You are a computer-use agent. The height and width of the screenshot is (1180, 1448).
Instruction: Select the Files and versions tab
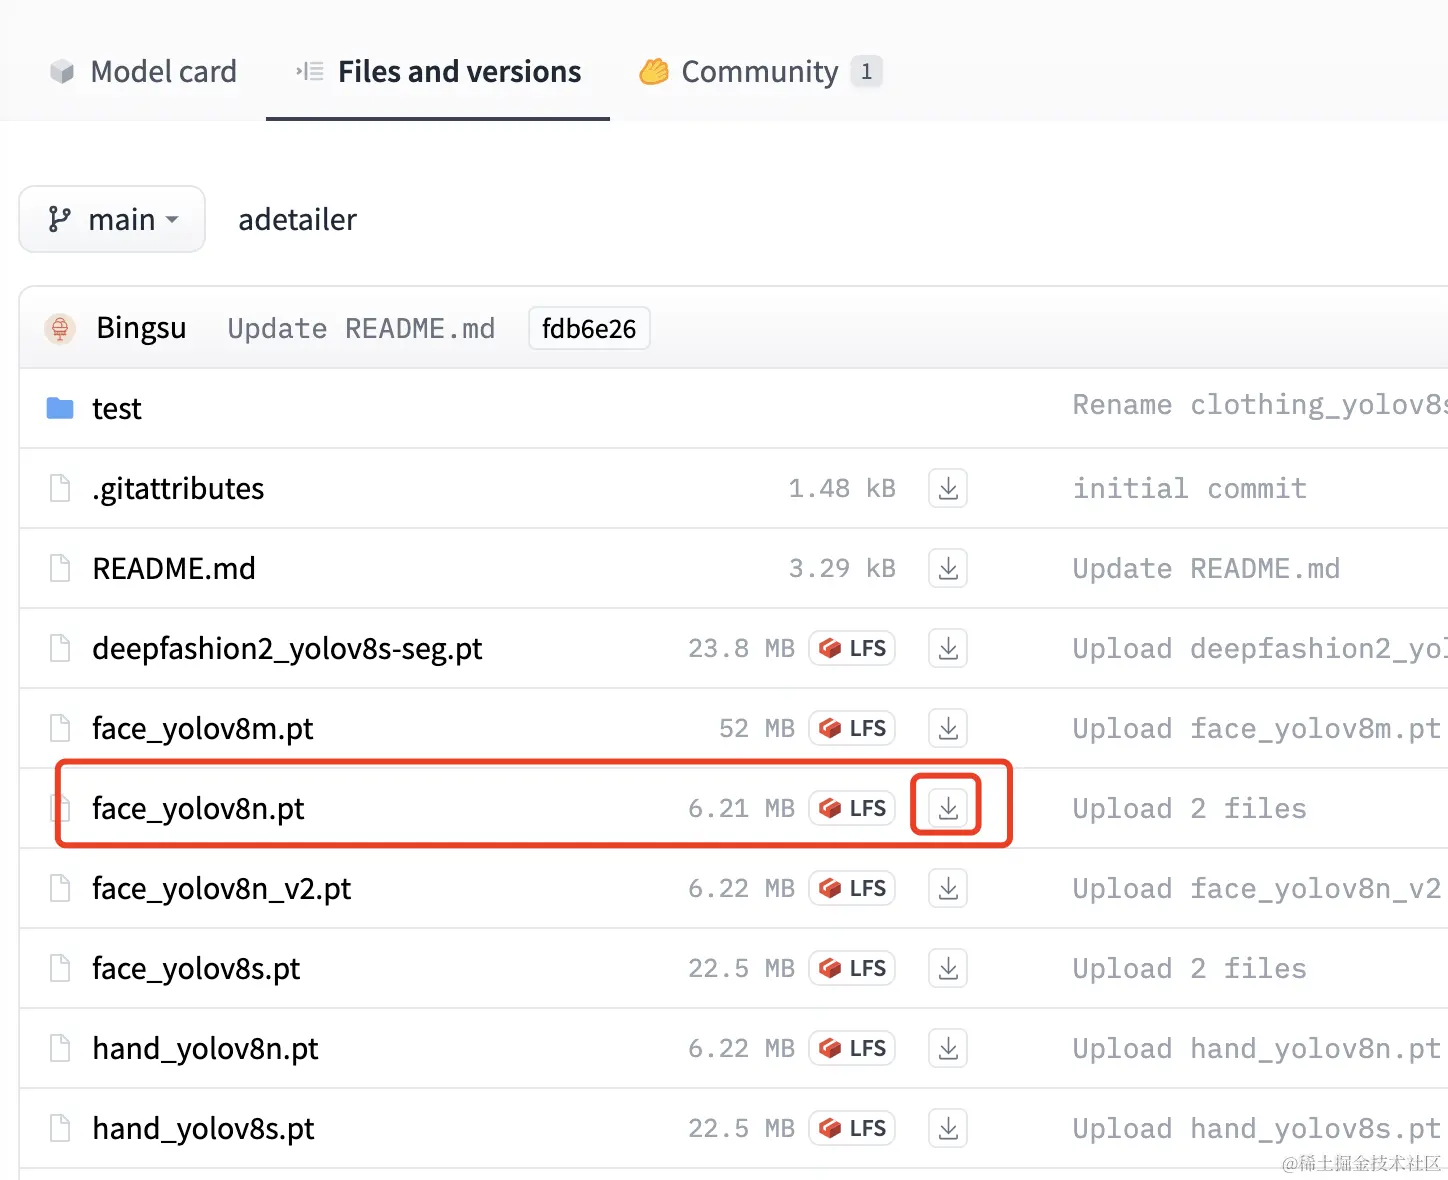(x=438, y=72)
